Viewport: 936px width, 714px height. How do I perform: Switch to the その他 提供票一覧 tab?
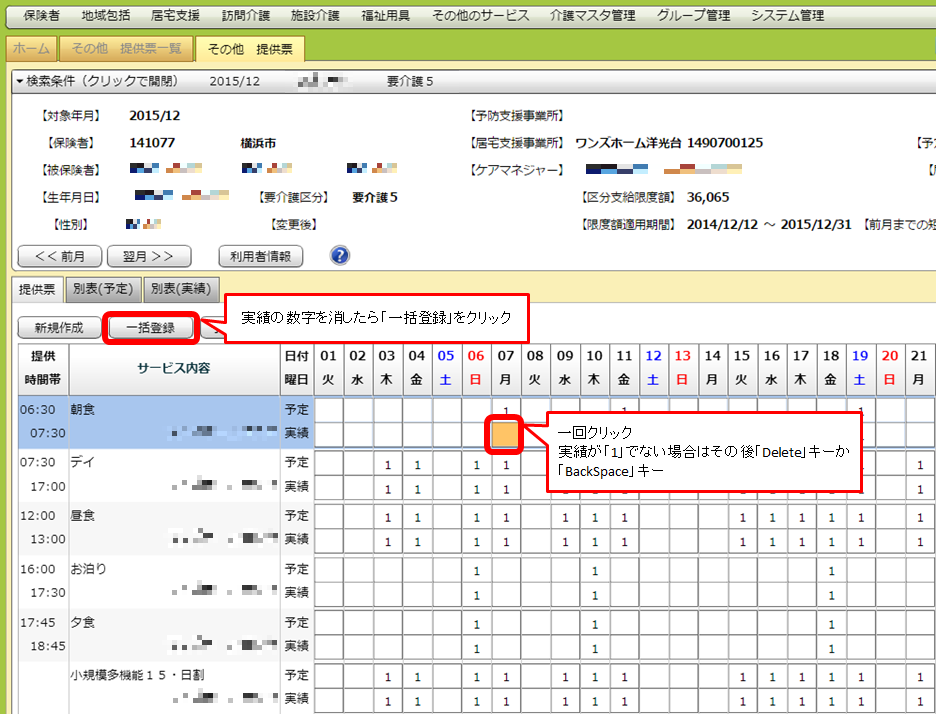pos(125,49)
